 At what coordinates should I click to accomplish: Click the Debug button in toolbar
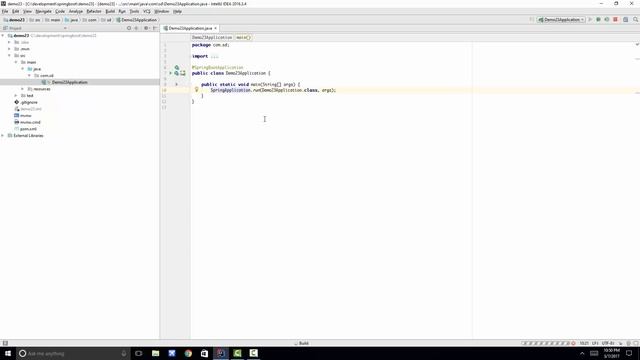(598, 20)
